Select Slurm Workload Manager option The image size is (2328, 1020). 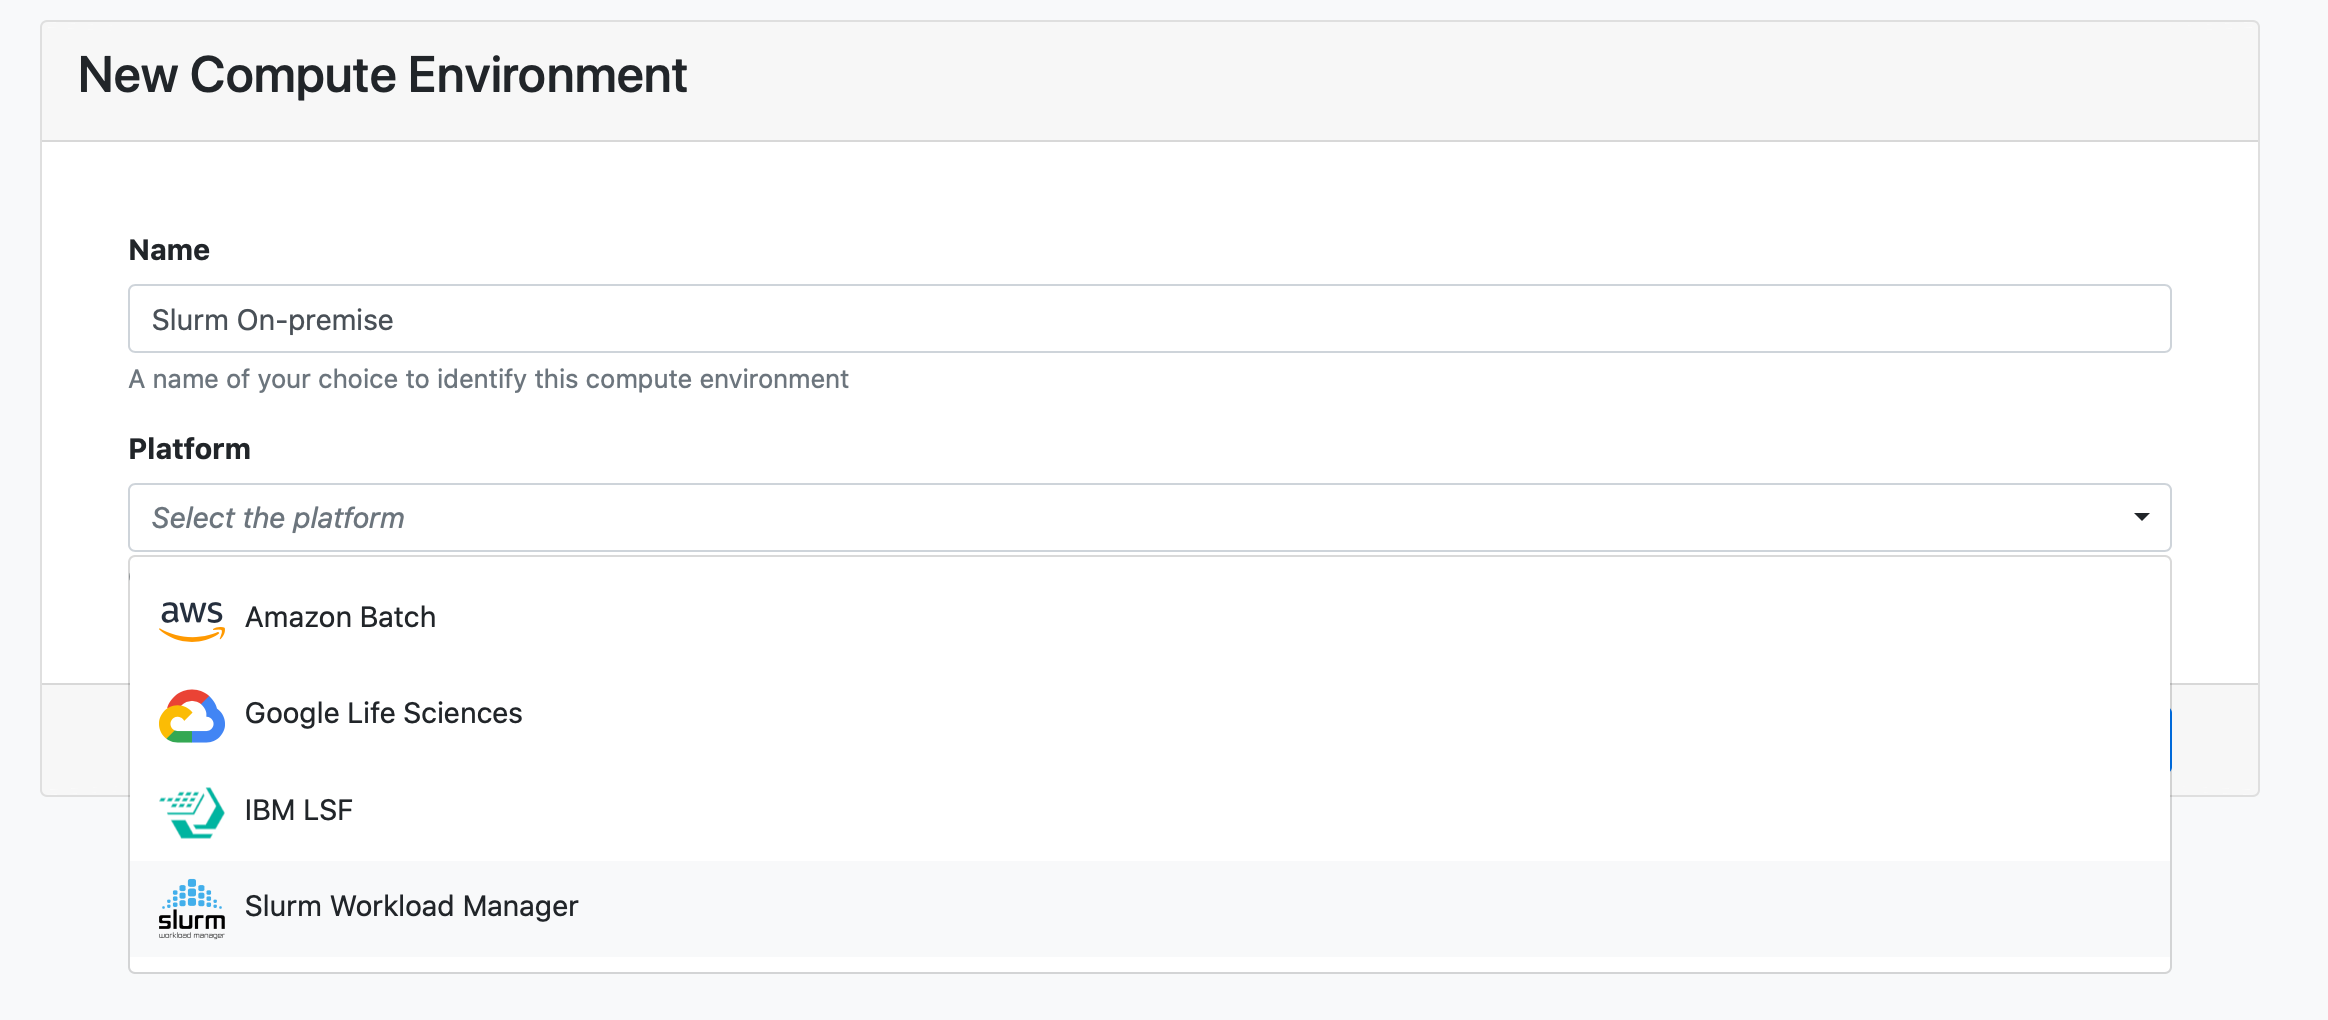tap(411, 907)
